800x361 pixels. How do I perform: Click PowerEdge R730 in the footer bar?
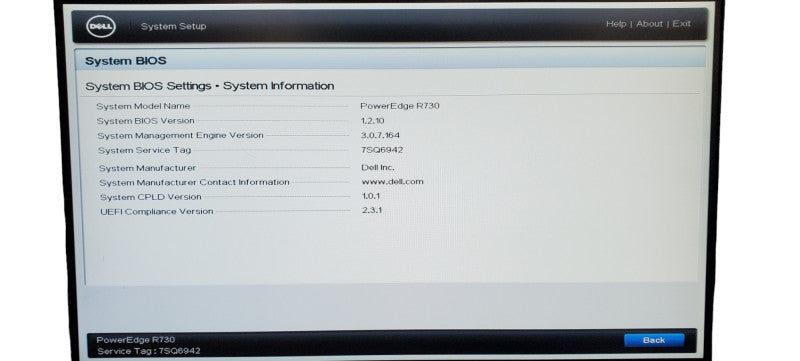tap(136, 340)
